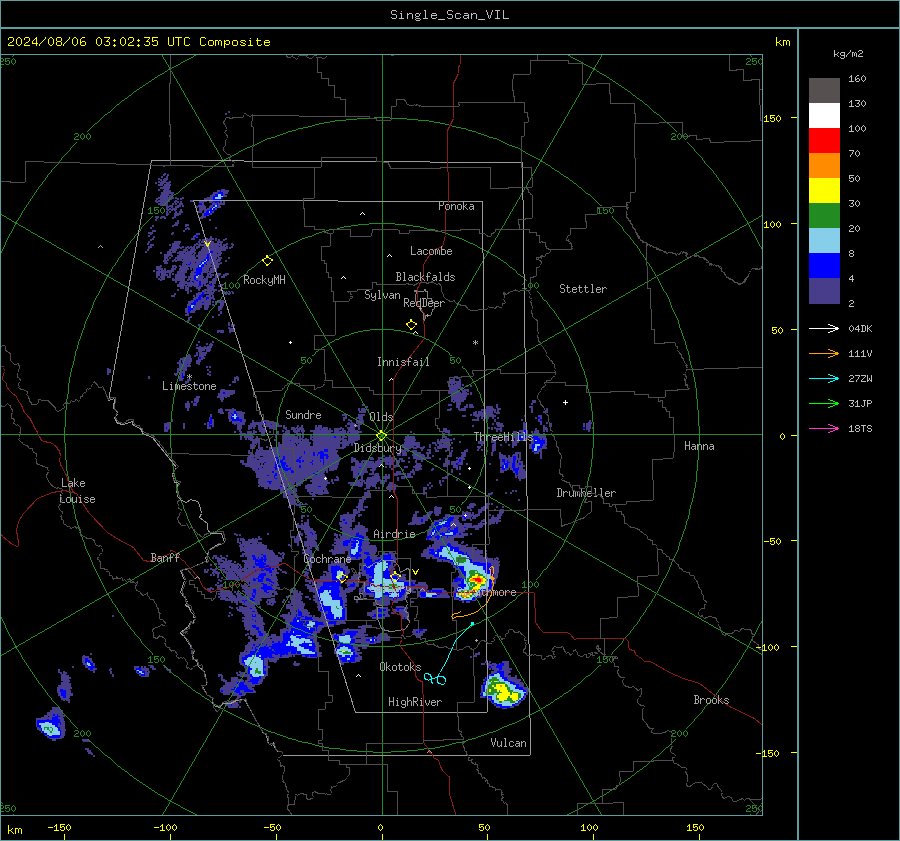
Task: Click the yellow-green storm cell east of HighRiver
Action: (x=503, y=690)
